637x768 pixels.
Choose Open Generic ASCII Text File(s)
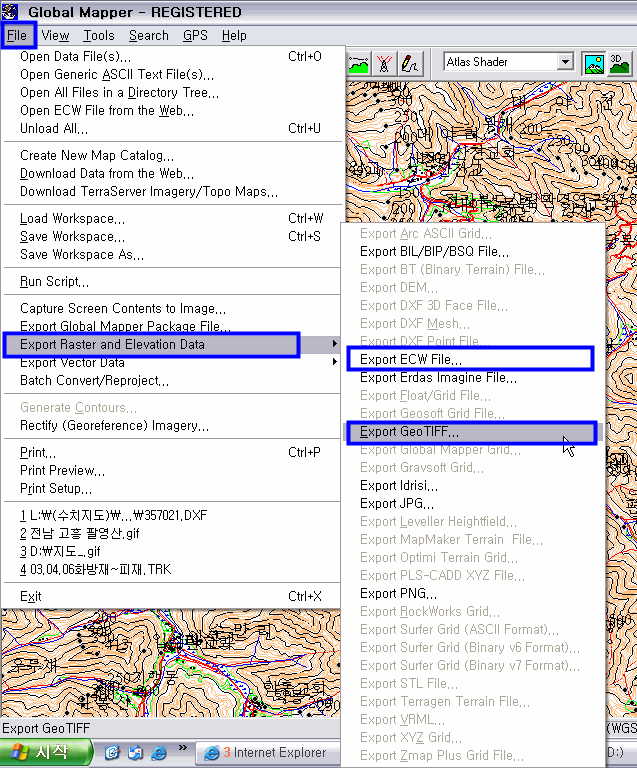[171, 74]
